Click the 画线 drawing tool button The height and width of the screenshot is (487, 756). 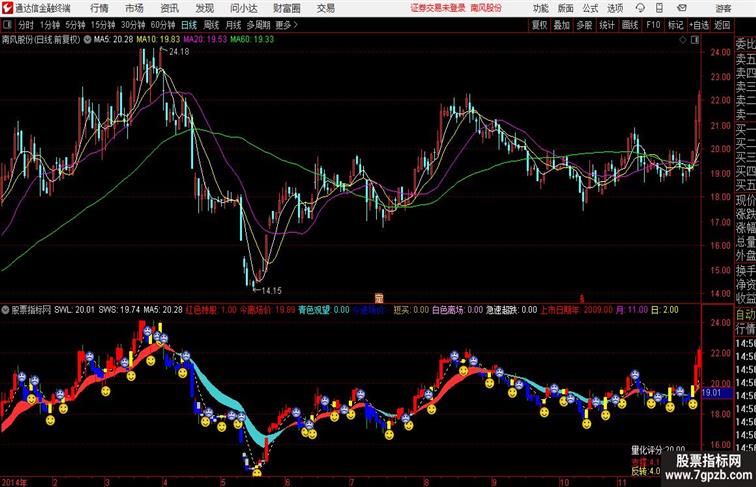pyautogui.click(x=630, y=25)
